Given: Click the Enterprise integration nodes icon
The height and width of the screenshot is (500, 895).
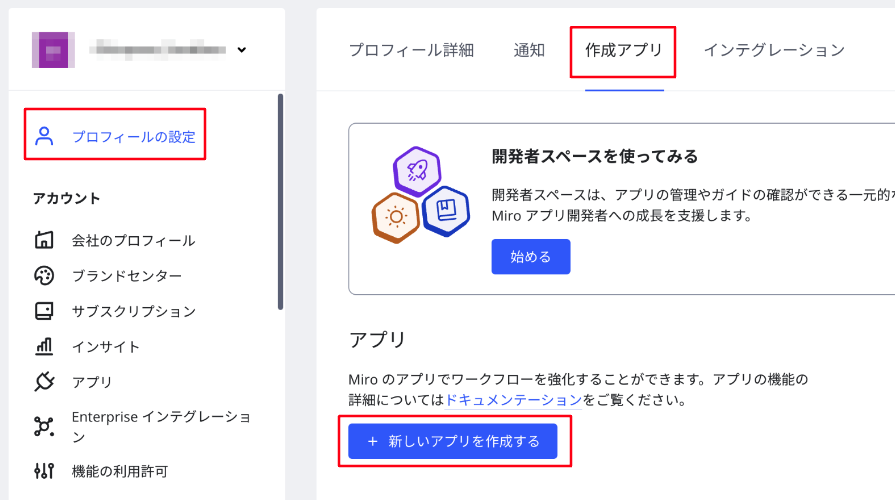Looking at the screenshot, I should 44,426.
